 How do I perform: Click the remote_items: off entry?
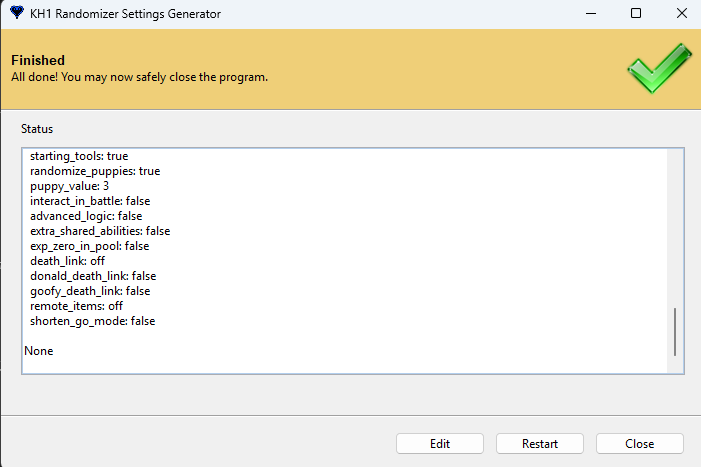tap(76, 306)
